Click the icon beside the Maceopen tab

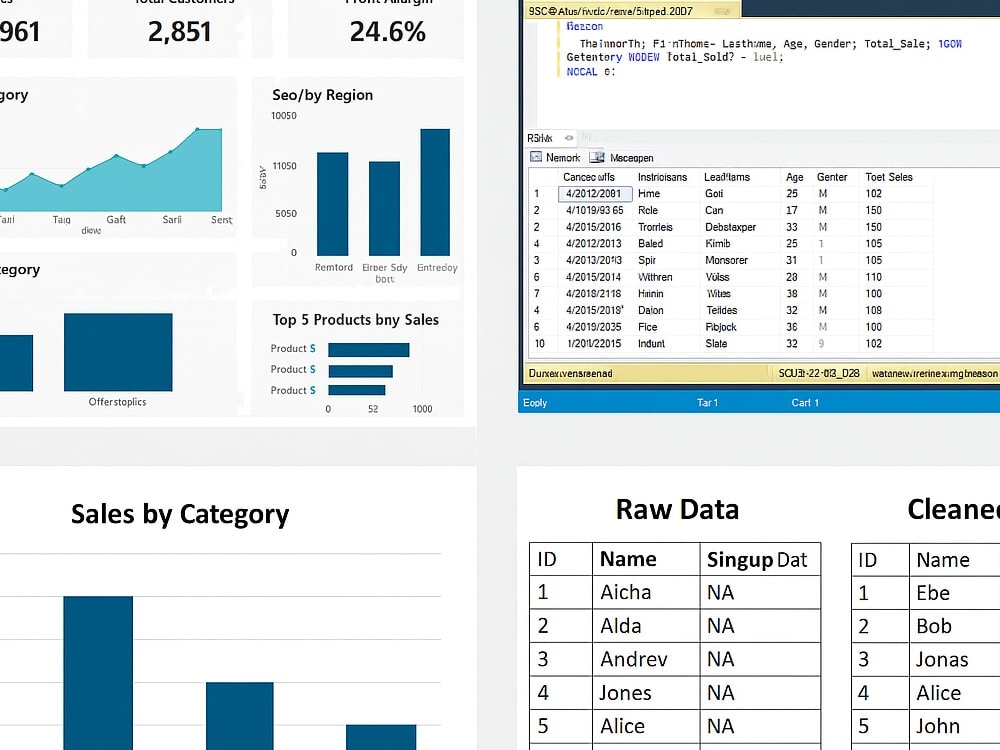(x=597, y=157)
